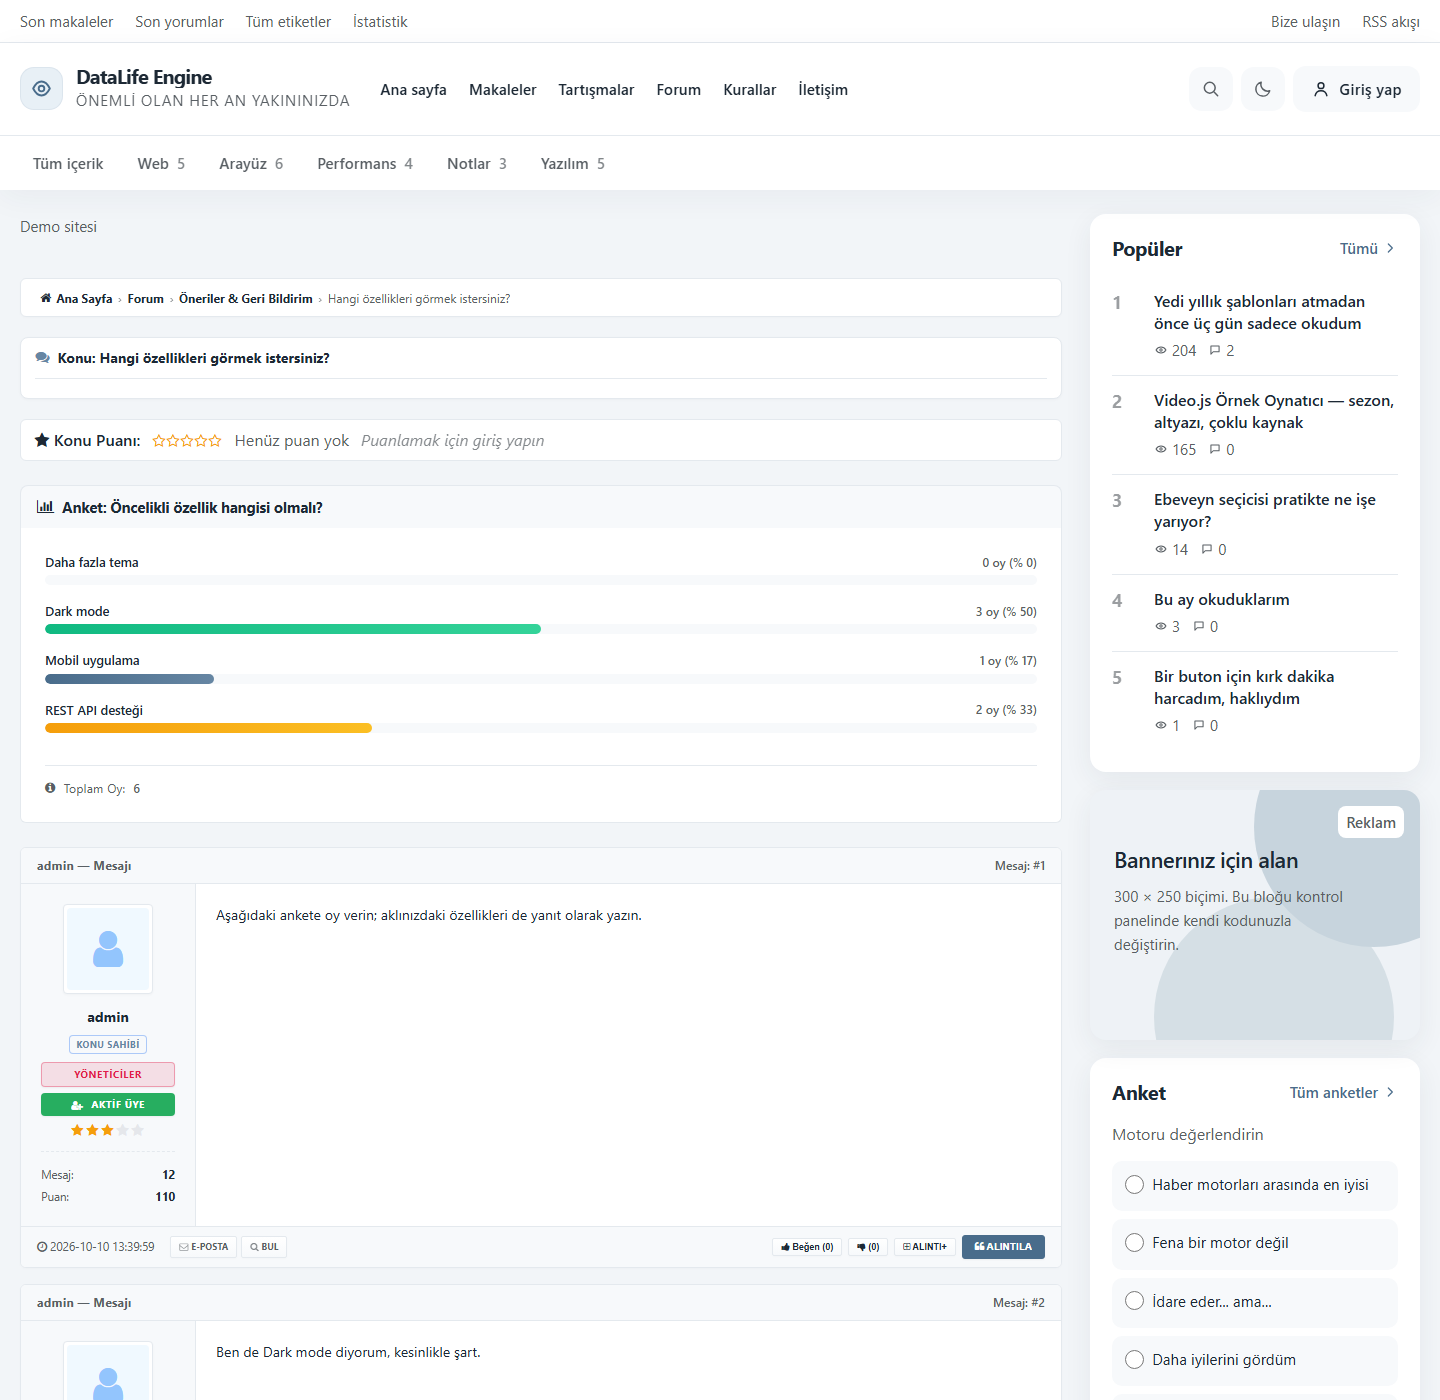Open the Notlar category tab

[x=477, y=164]
